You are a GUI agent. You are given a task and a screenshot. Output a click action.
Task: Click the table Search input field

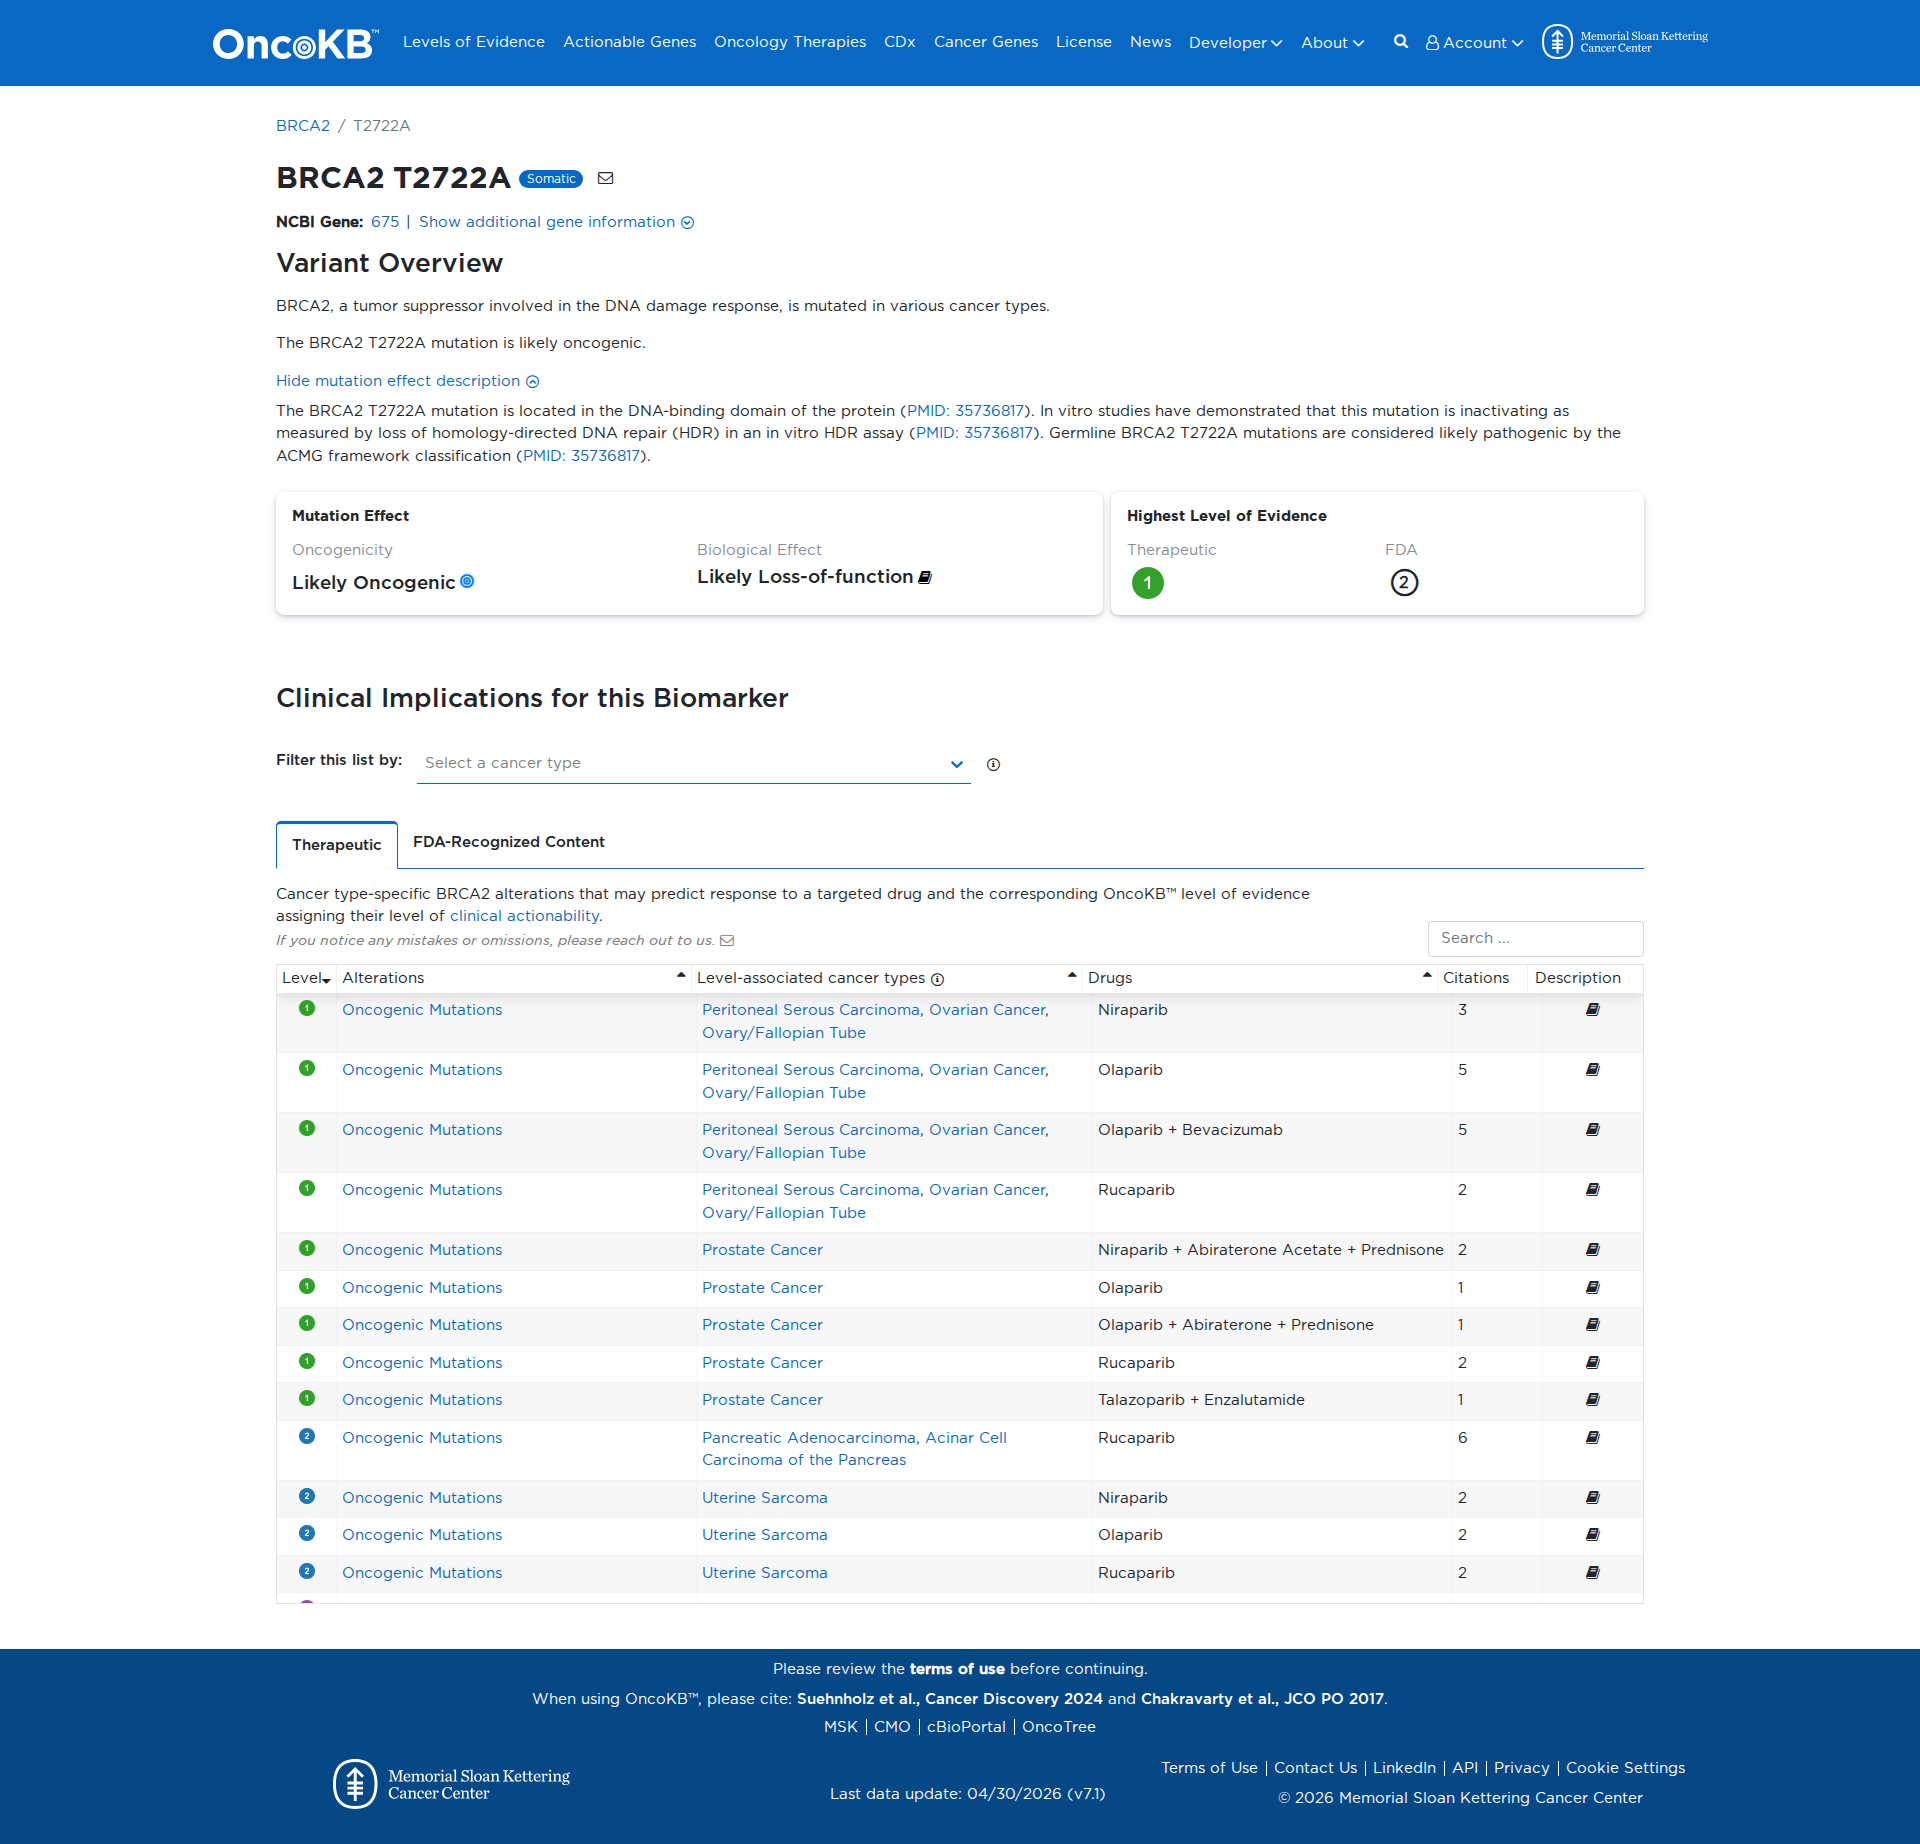(x=1535, y=938)
